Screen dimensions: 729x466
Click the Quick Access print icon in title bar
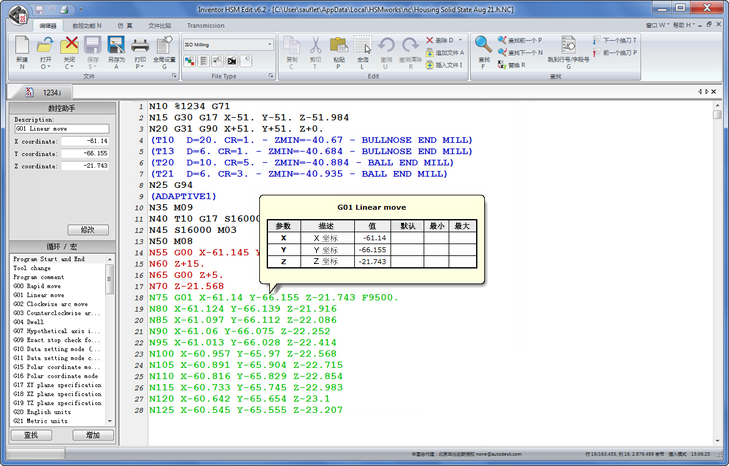click(65, 9)
